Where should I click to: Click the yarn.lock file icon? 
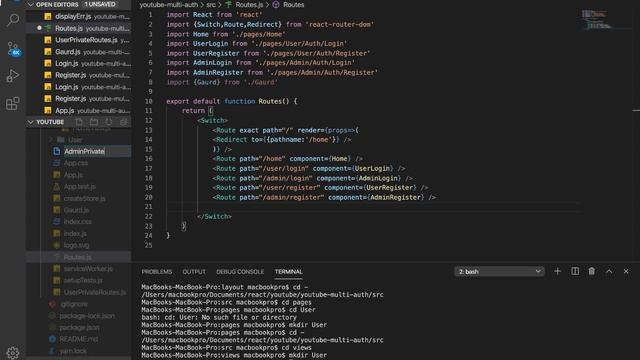pos(52,351)
